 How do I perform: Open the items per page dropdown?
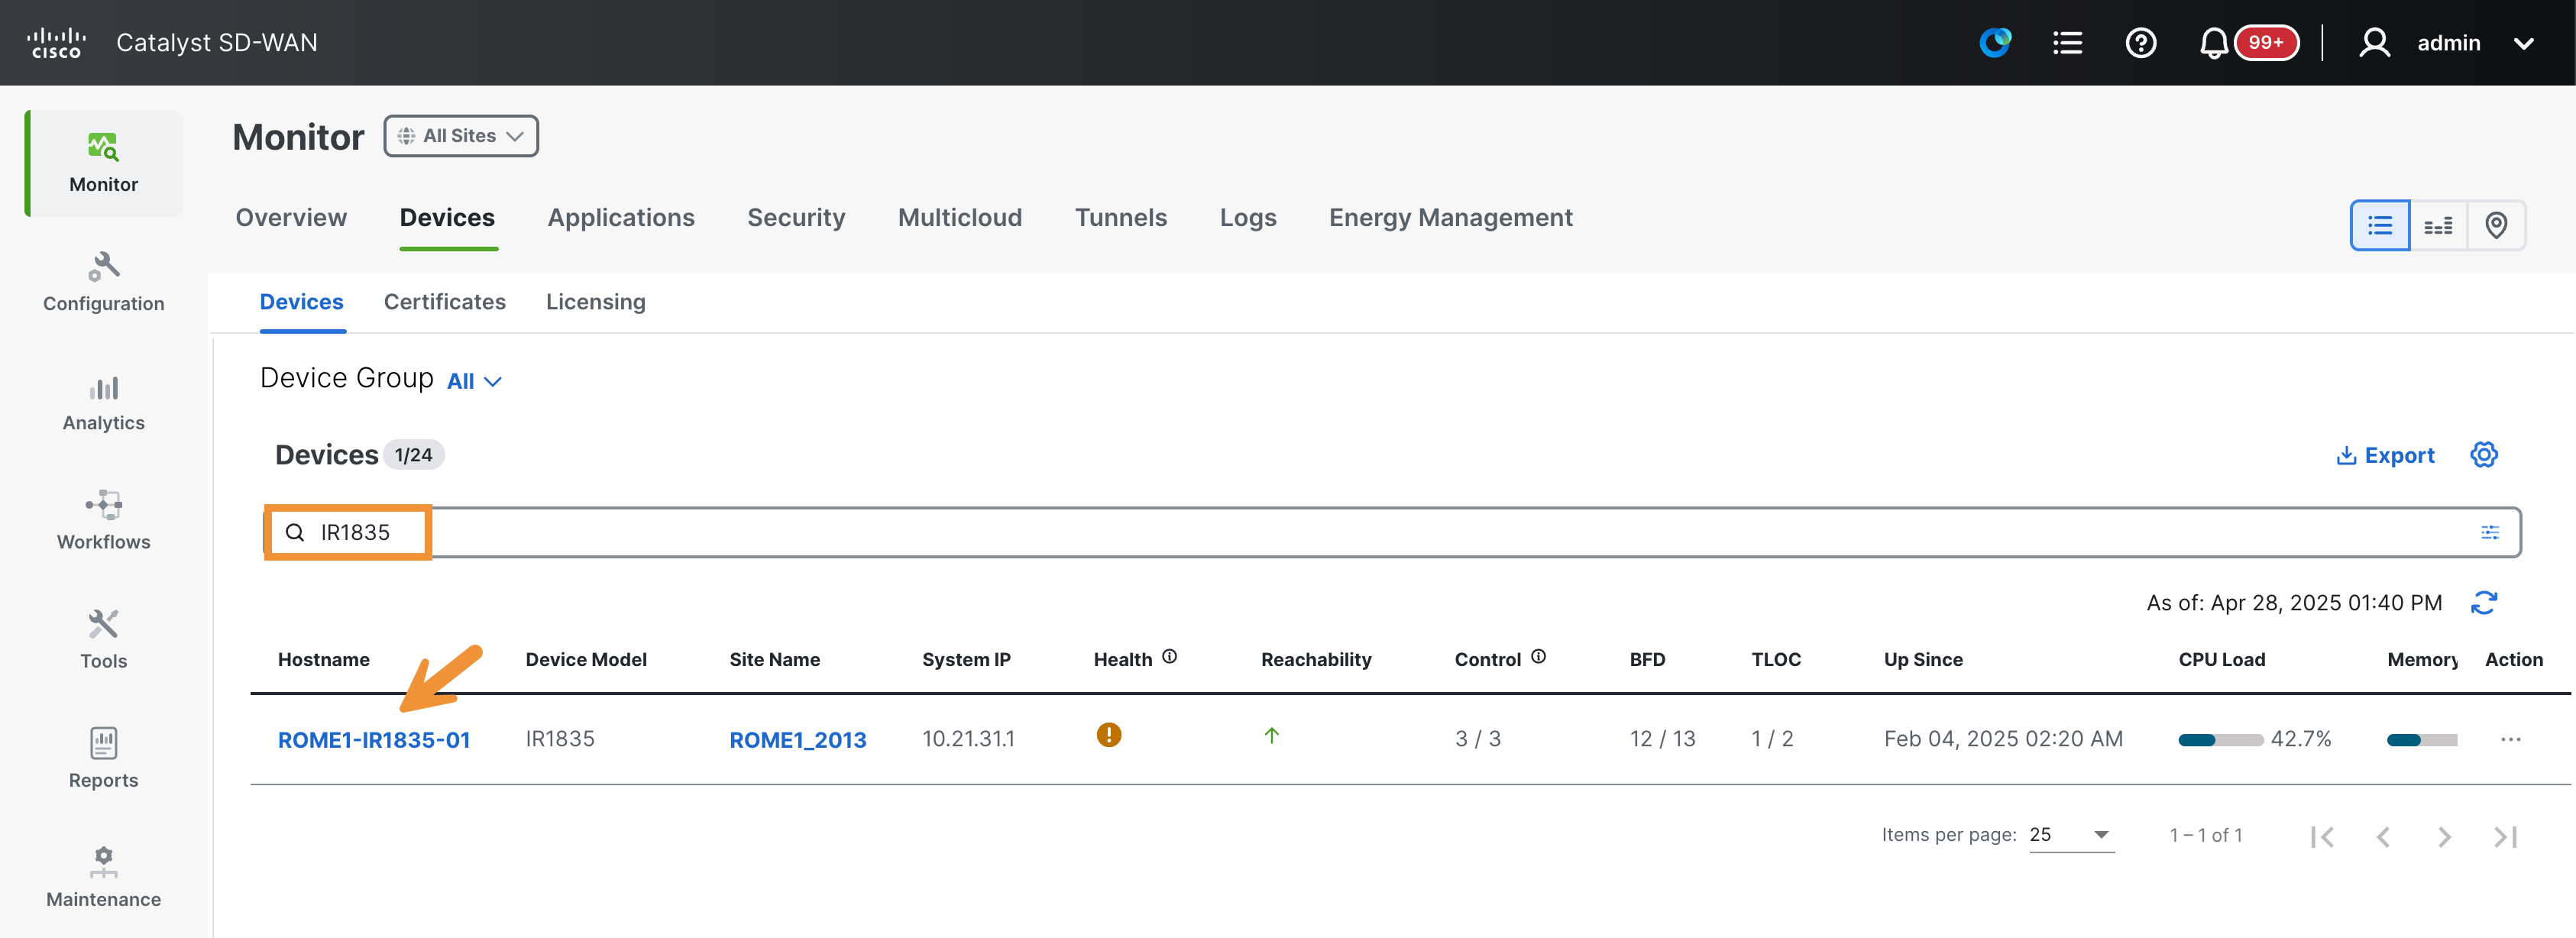(2071, 835)
